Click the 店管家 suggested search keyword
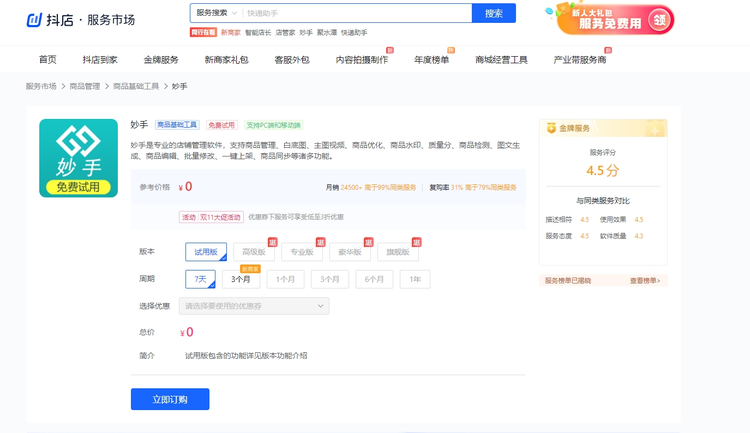 (x=286, y=33)
